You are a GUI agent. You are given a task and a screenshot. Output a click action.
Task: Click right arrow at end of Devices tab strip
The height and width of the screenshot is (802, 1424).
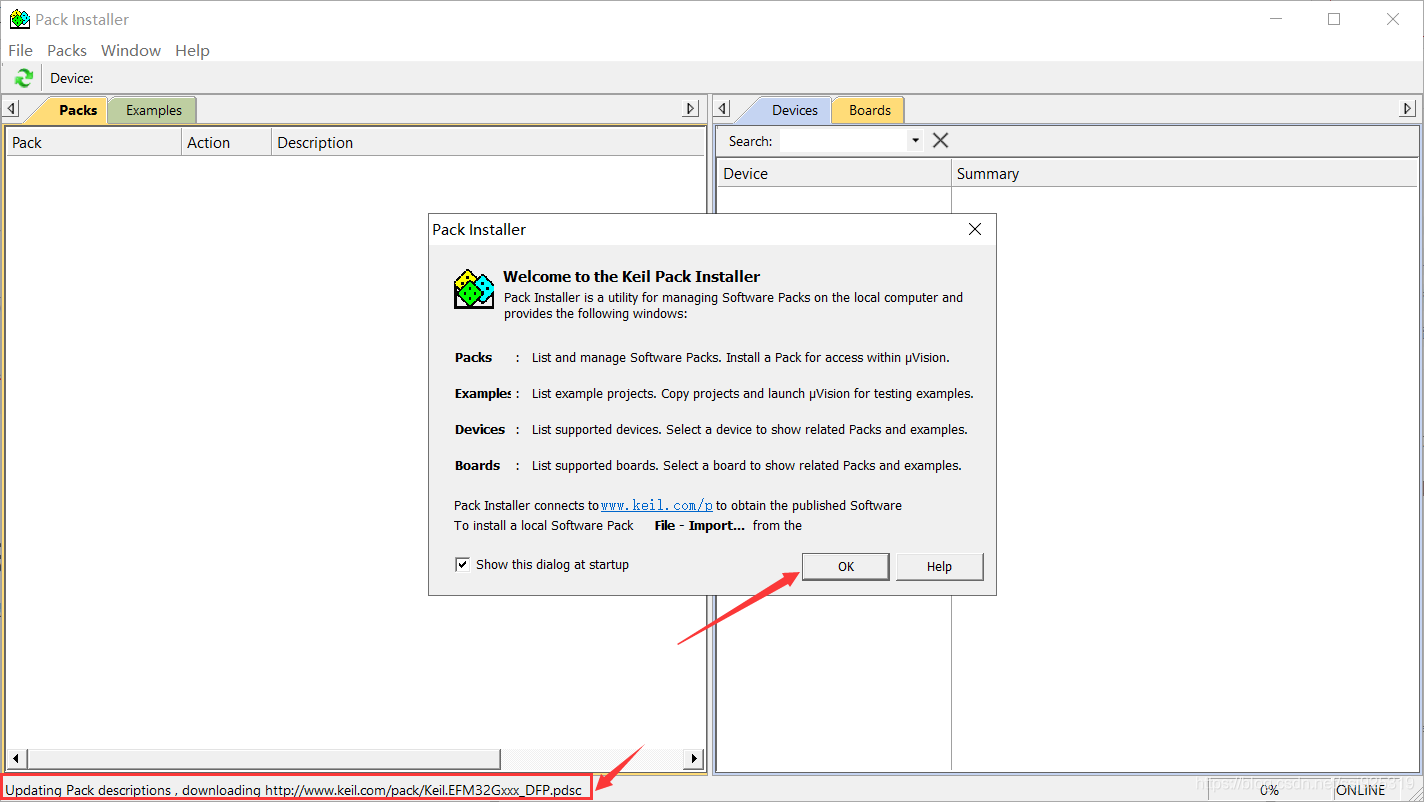[x=1408, y=109]
